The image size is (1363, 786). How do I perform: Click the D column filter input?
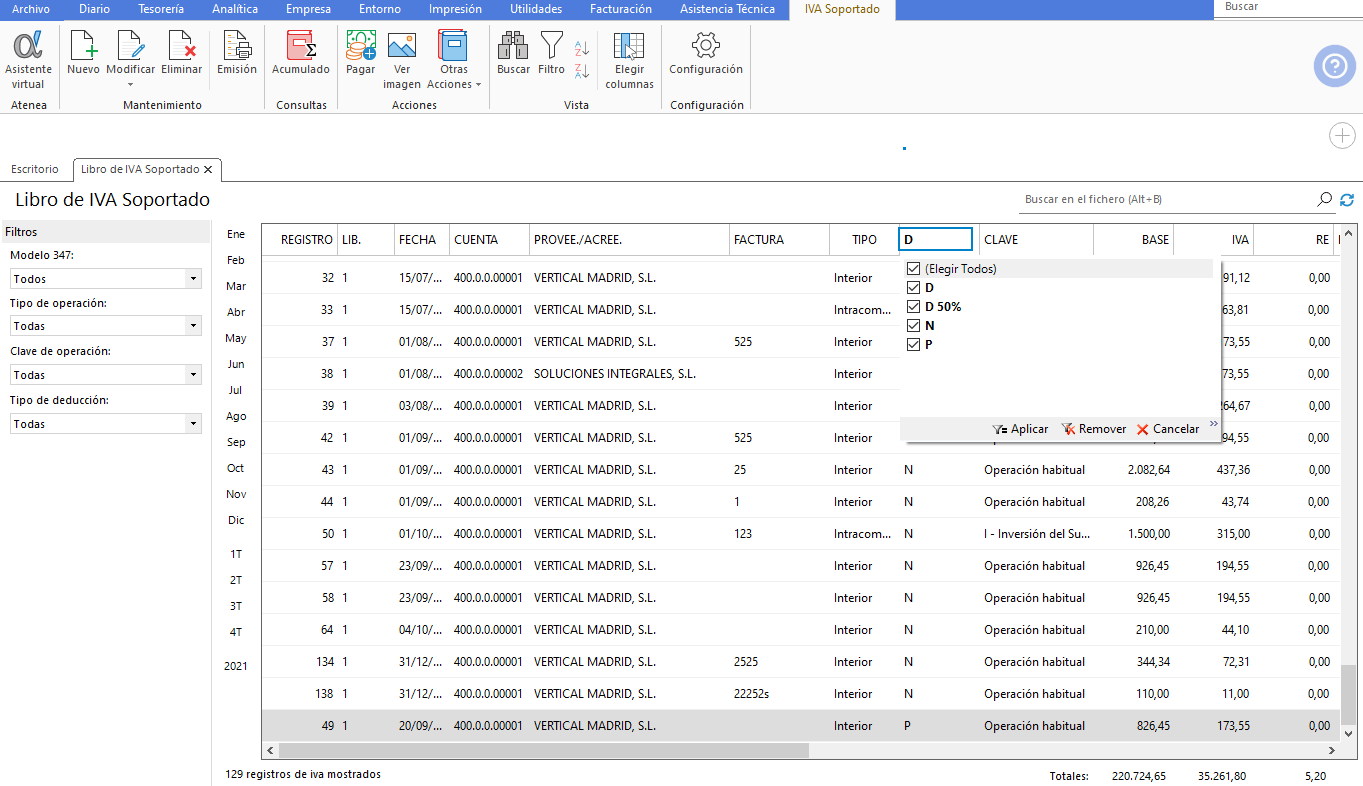935,240
